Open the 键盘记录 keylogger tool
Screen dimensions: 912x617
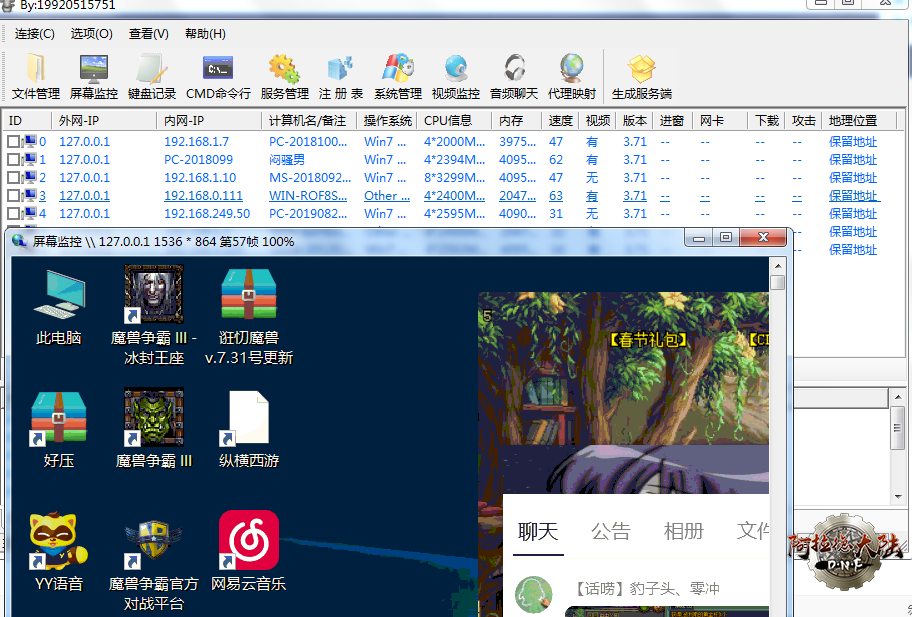(152, 77)
